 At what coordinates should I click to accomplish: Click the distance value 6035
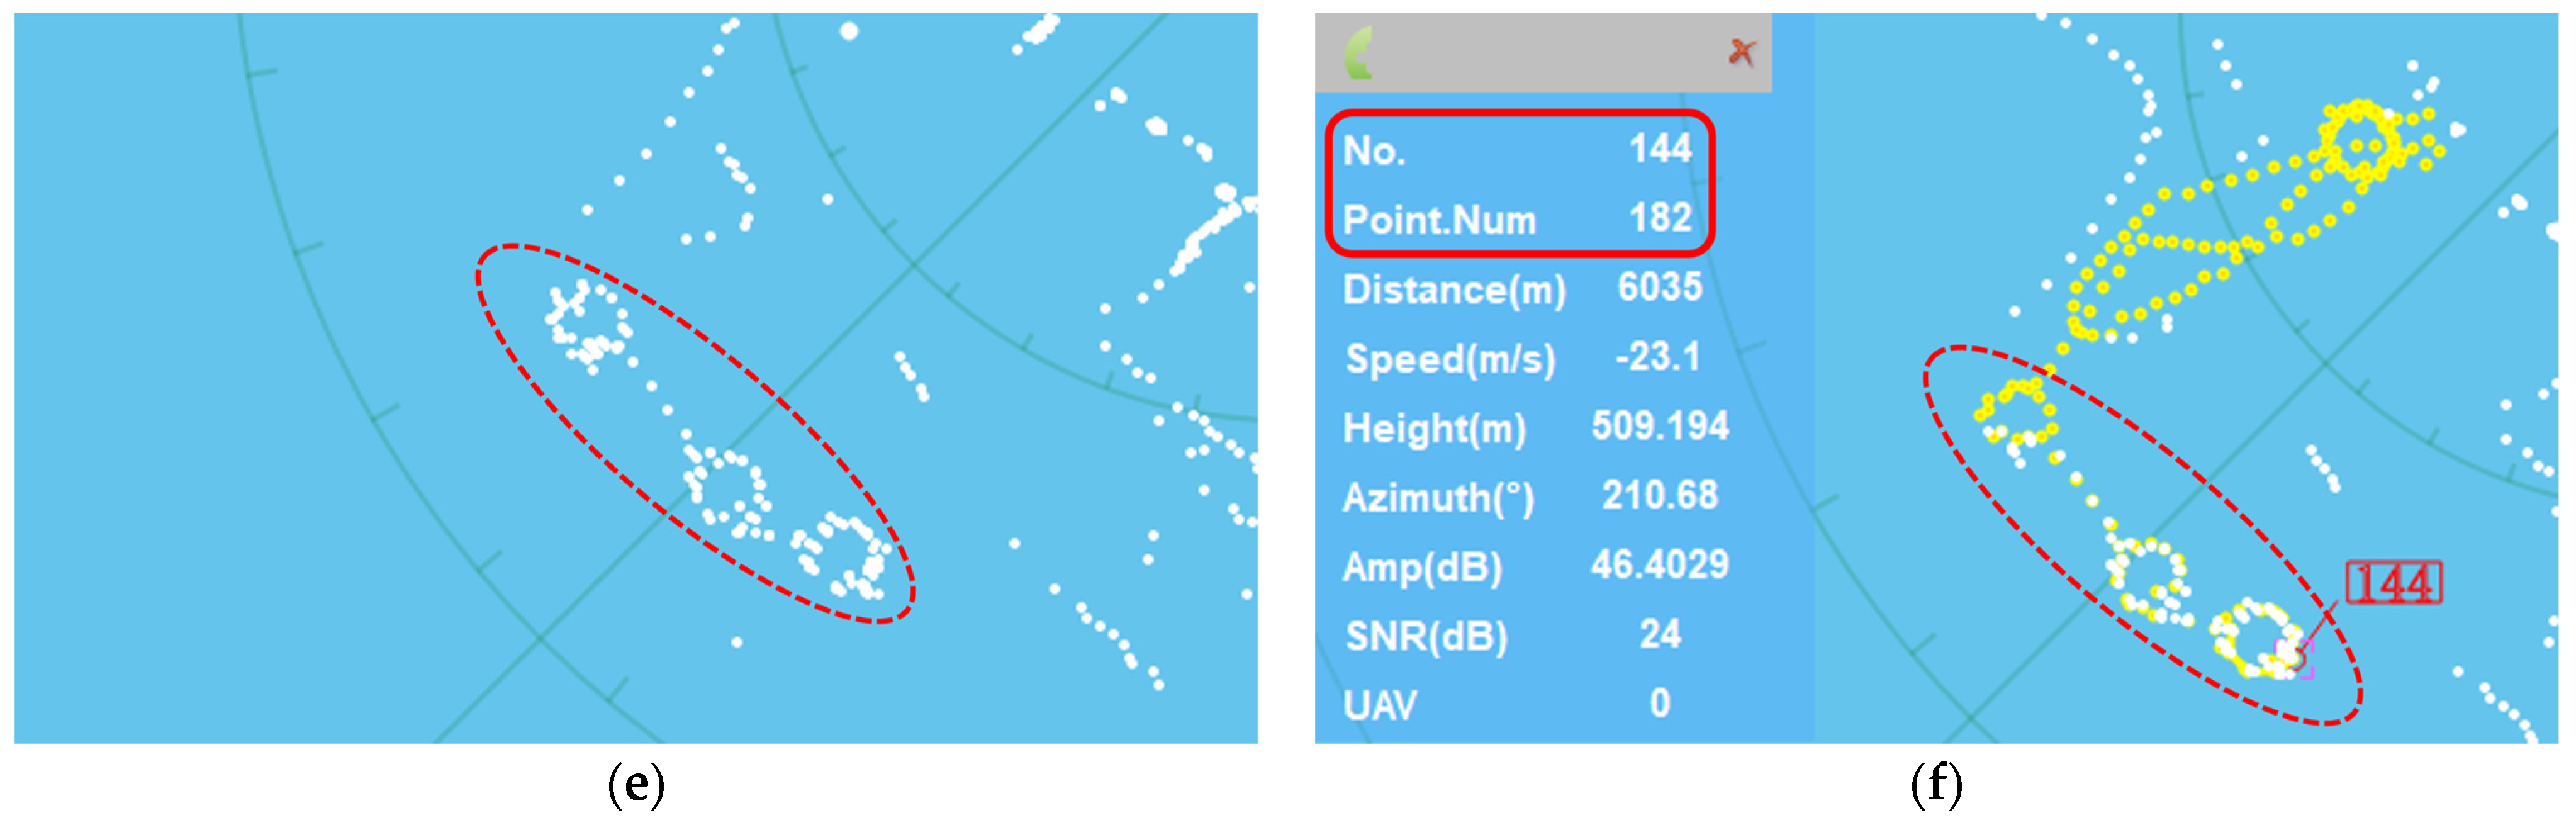[x=1660, y=288]
